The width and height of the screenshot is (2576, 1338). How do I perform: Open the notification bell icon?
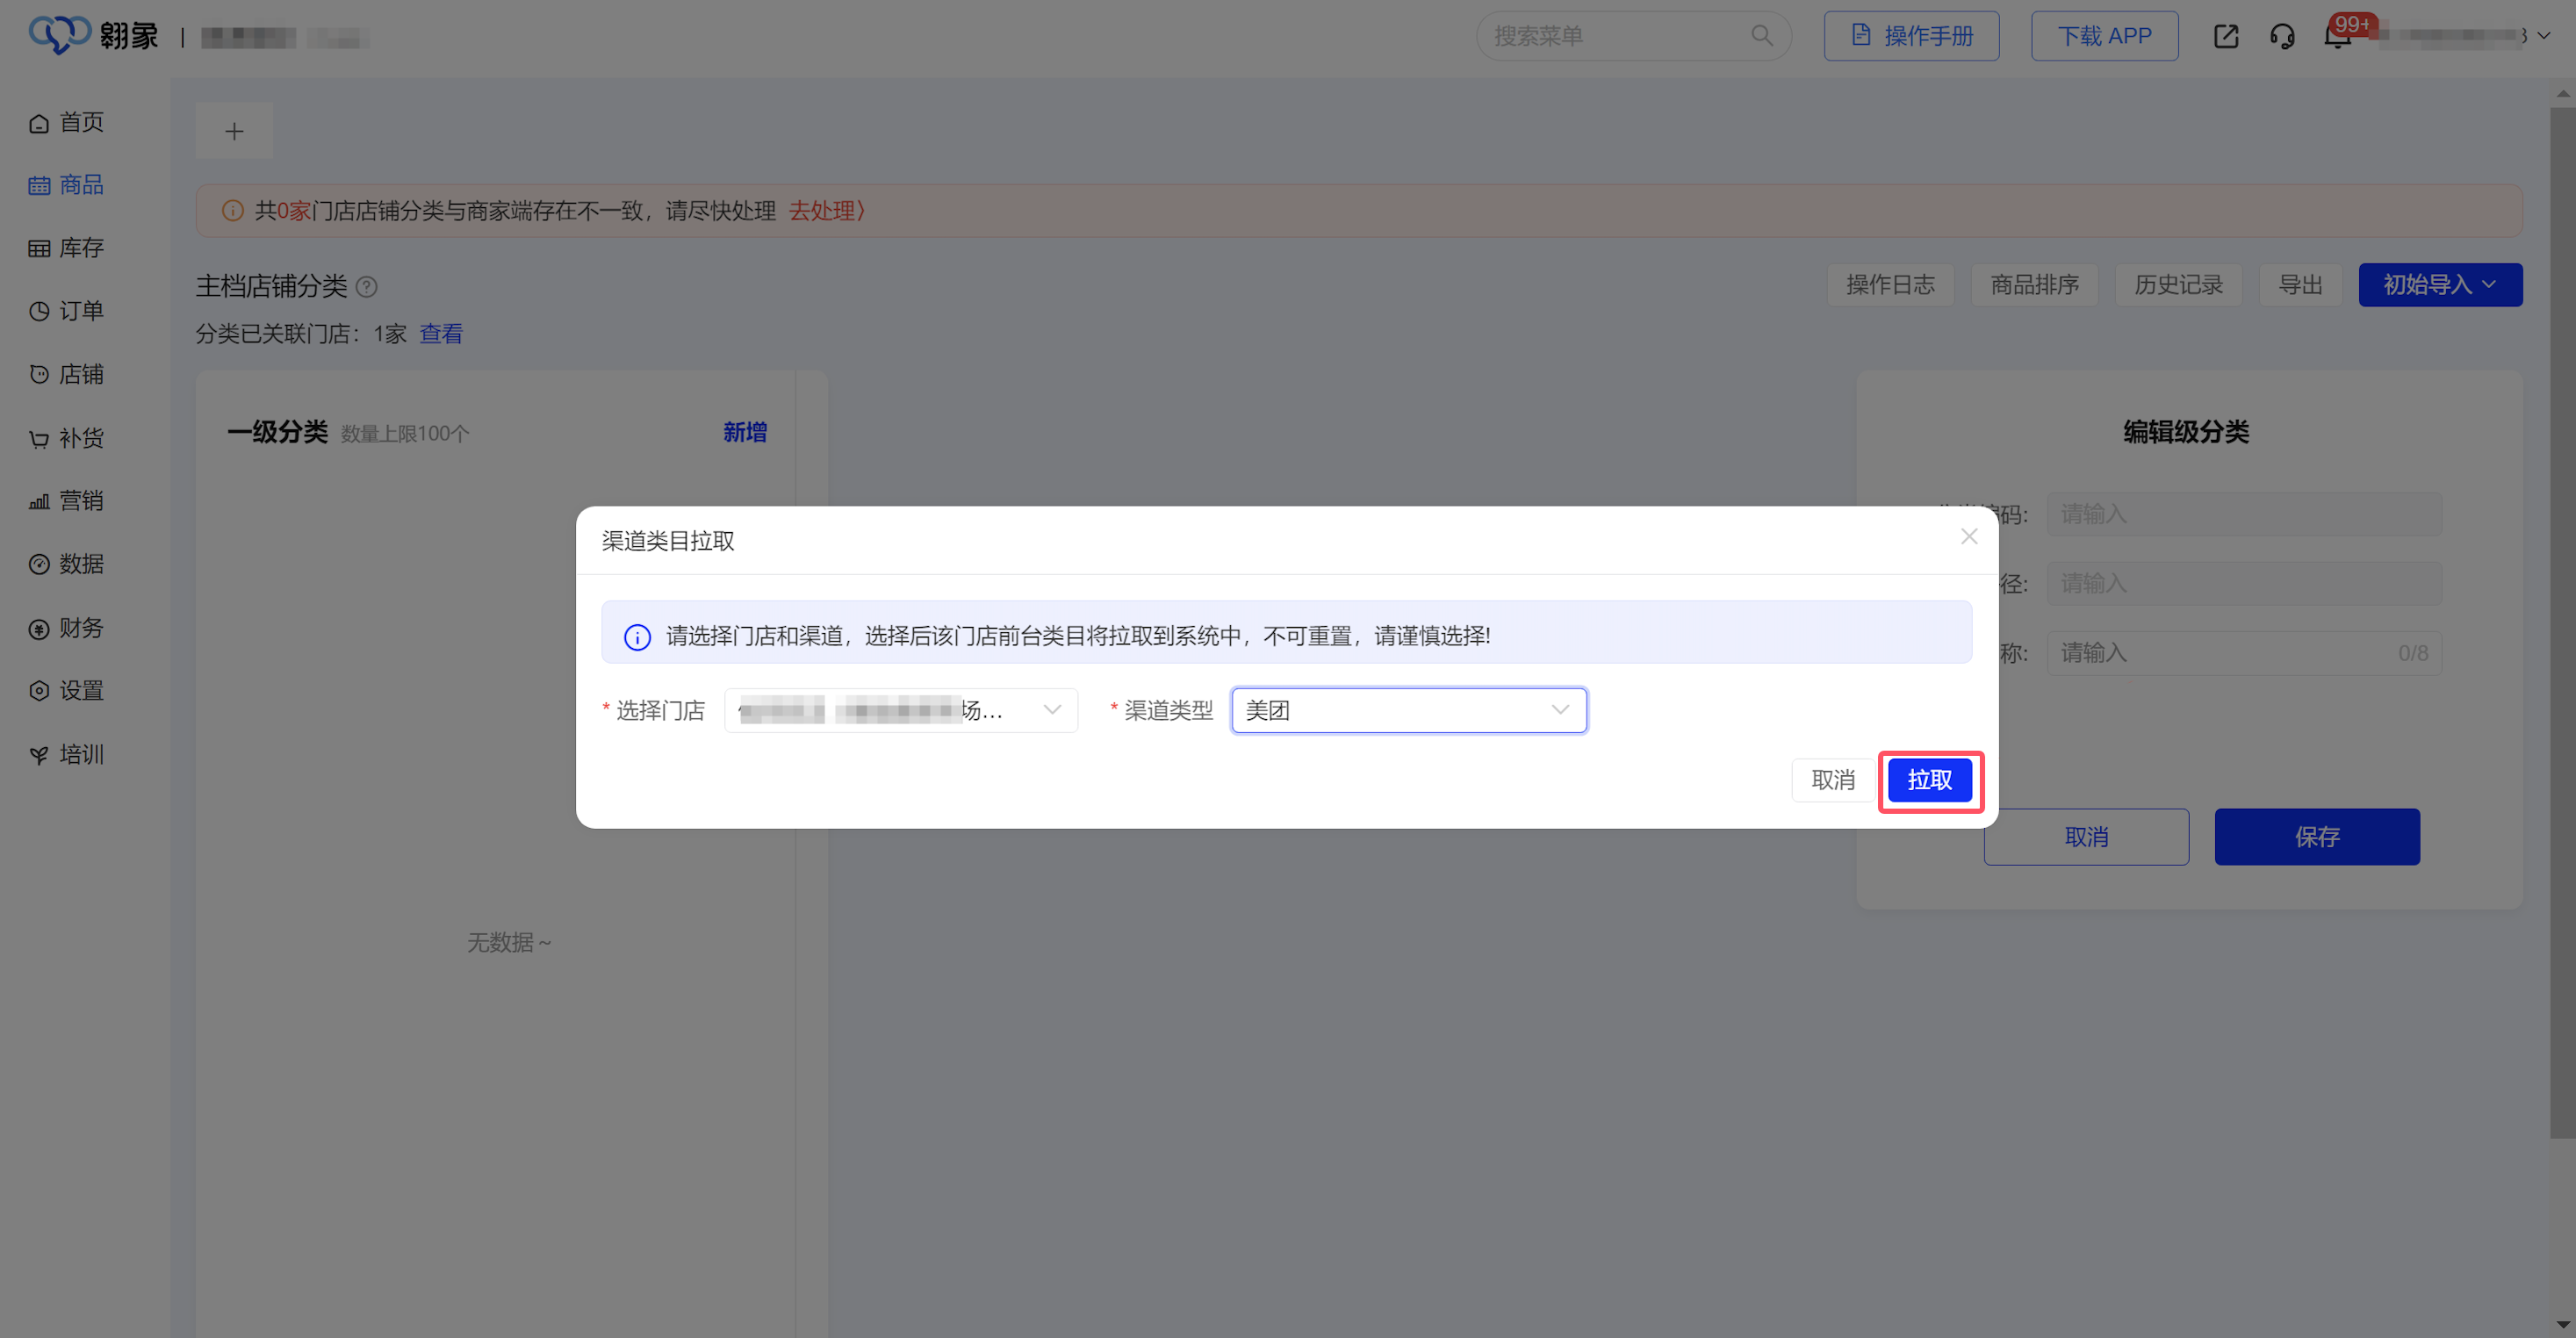pos(2337,37)
